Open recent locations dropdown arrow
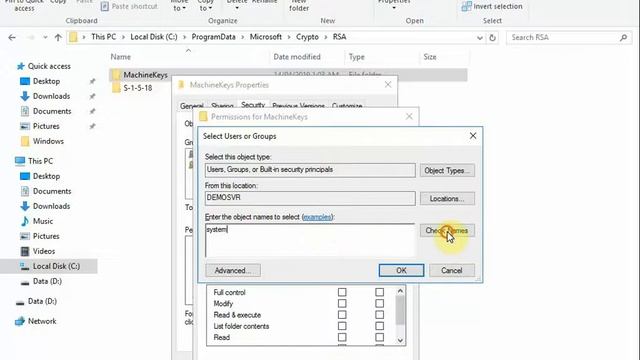 click(45, 38)
